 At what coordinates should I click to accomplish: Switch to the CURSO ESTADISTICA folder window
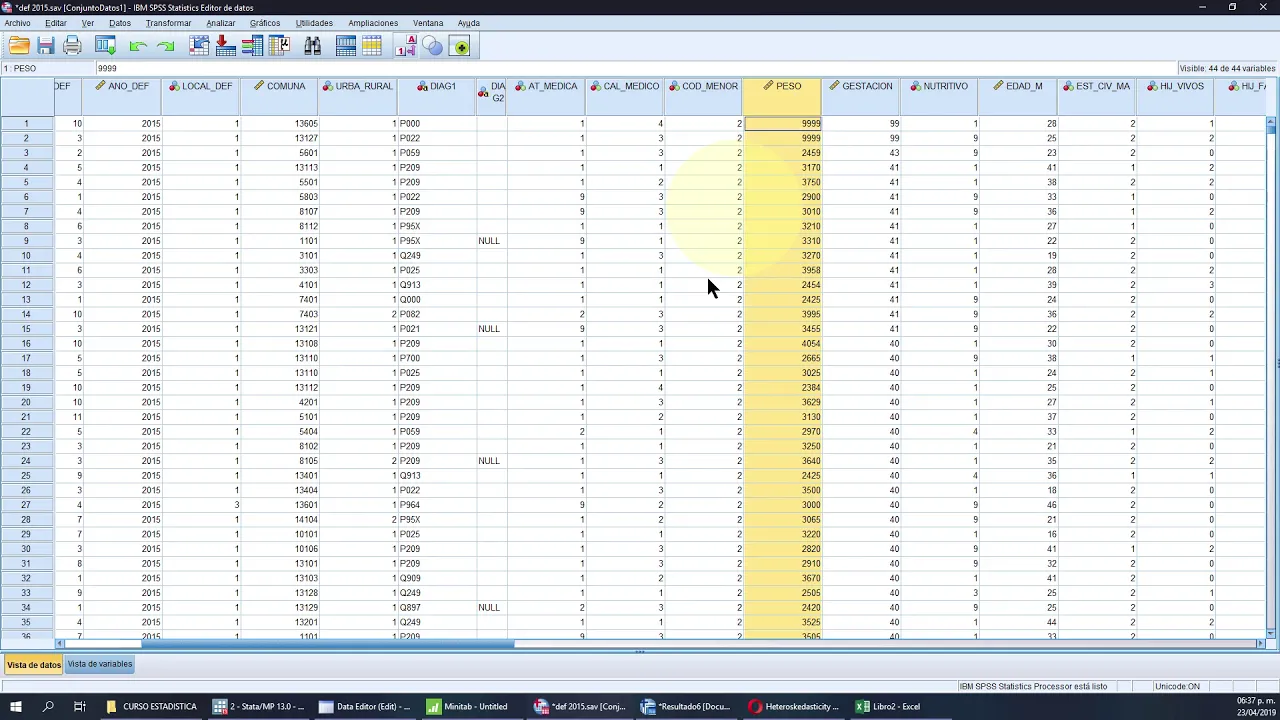(151, 706)
